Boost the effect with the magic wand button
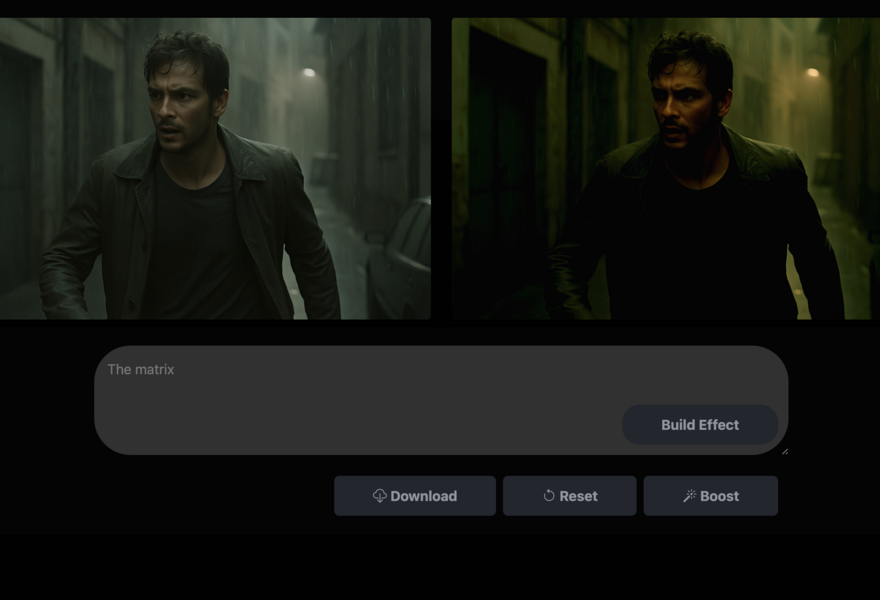 pyautogui.click(x=711, y=496)
